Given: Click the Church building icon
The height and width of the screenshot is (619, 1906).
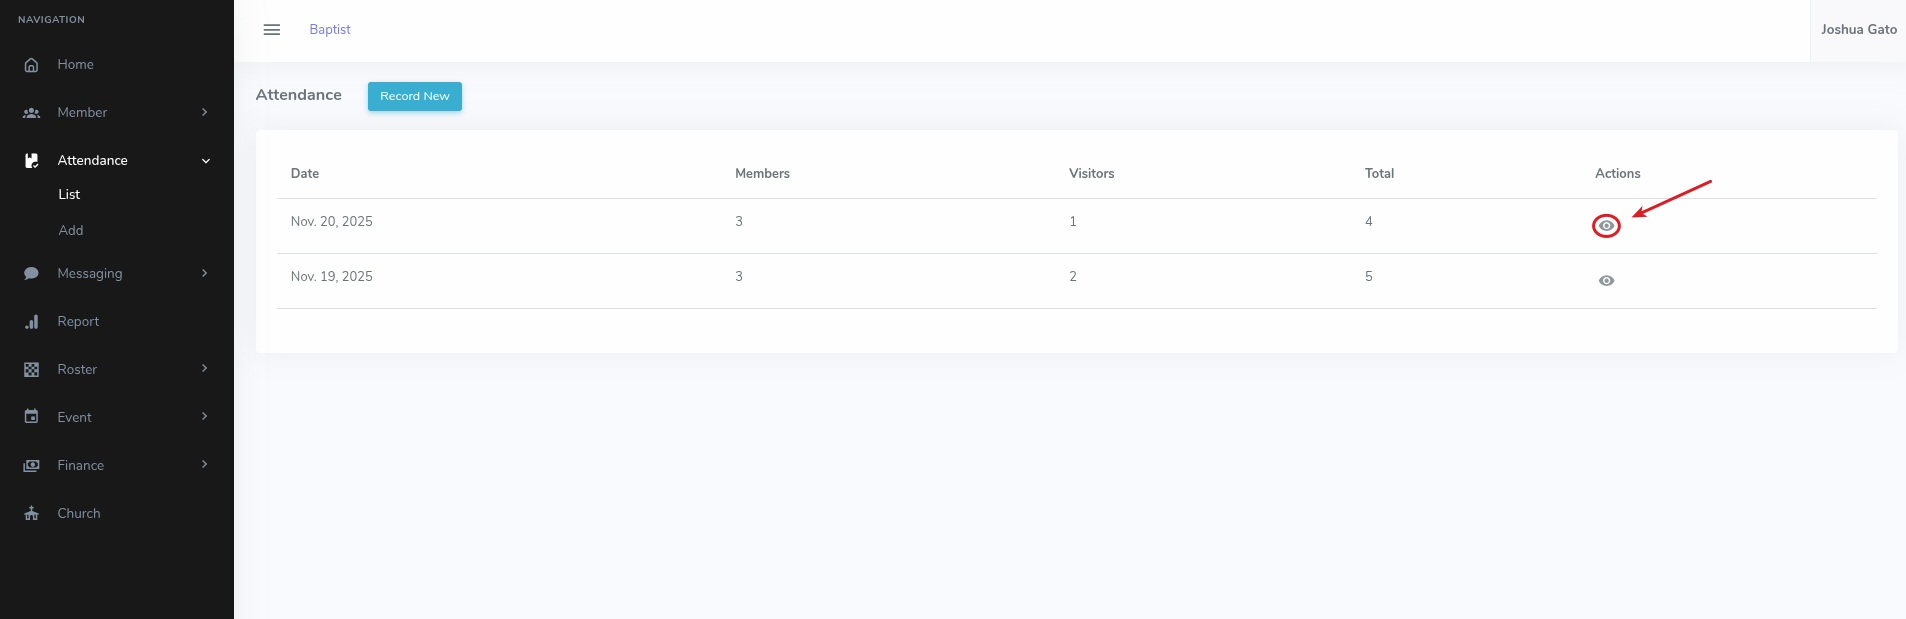Looking at the screenshot, I should (31, 513).
